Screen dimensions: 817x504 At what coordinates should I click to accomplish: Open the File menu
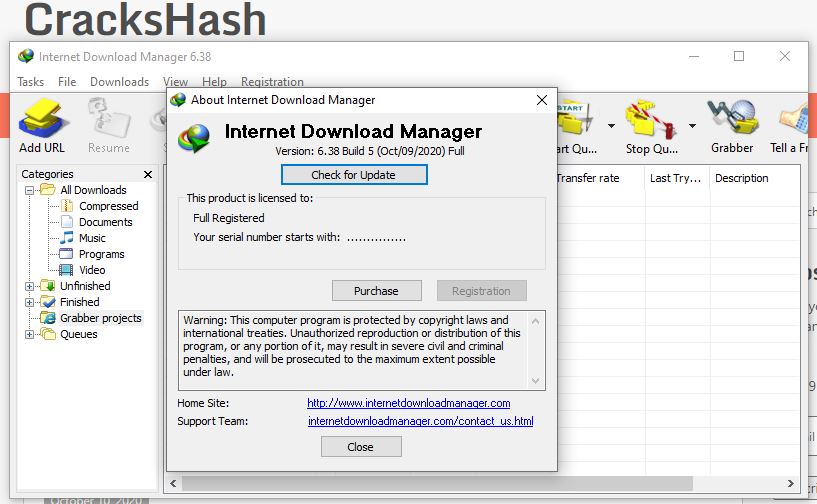click(67, 82)
